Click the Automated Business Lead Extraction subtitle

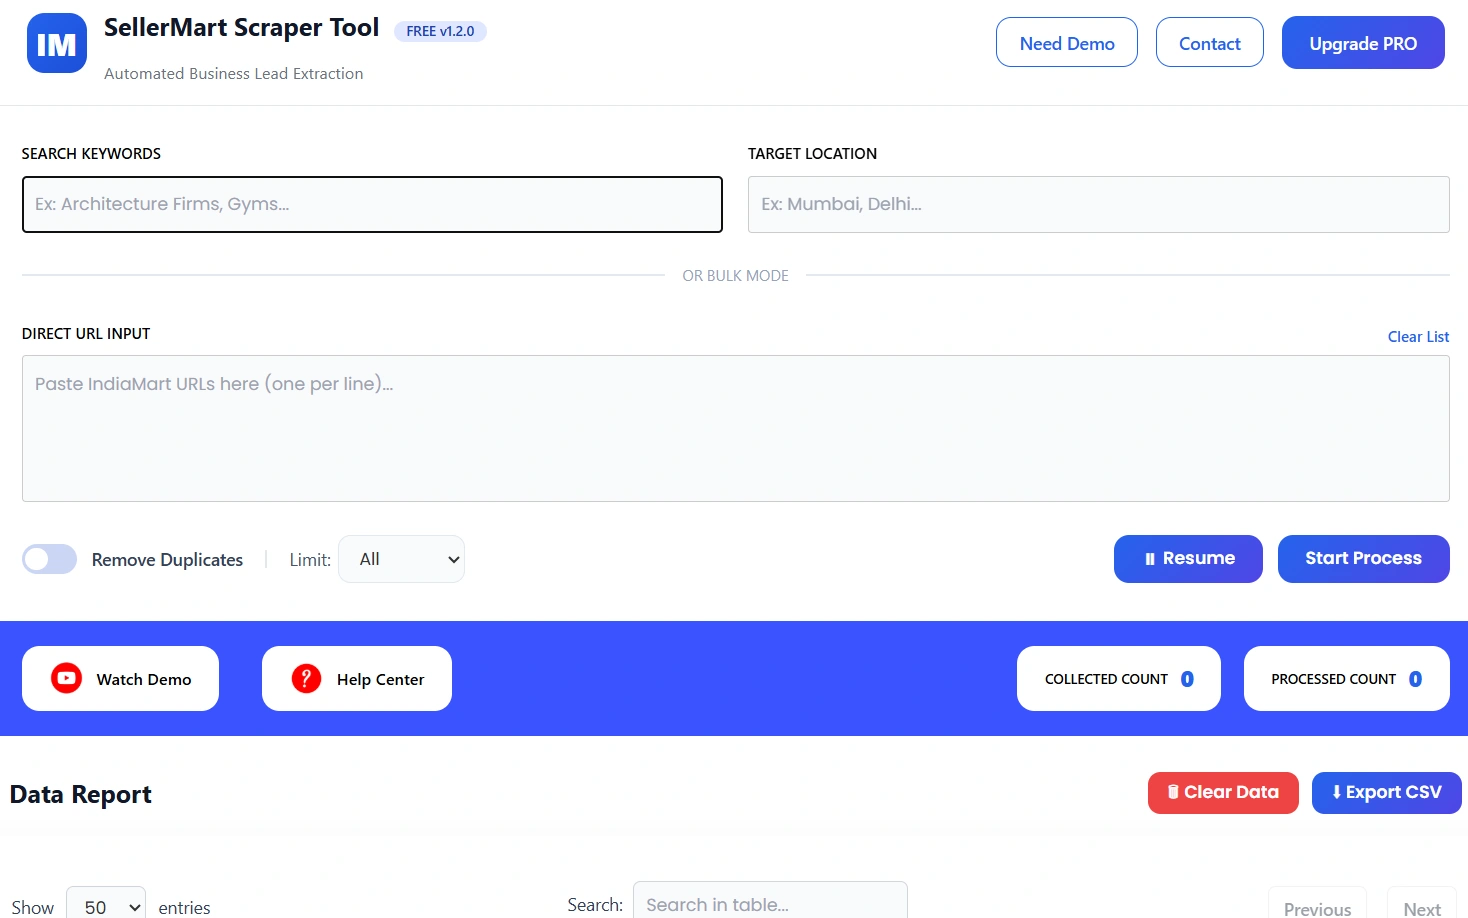[x=234, y=73]
